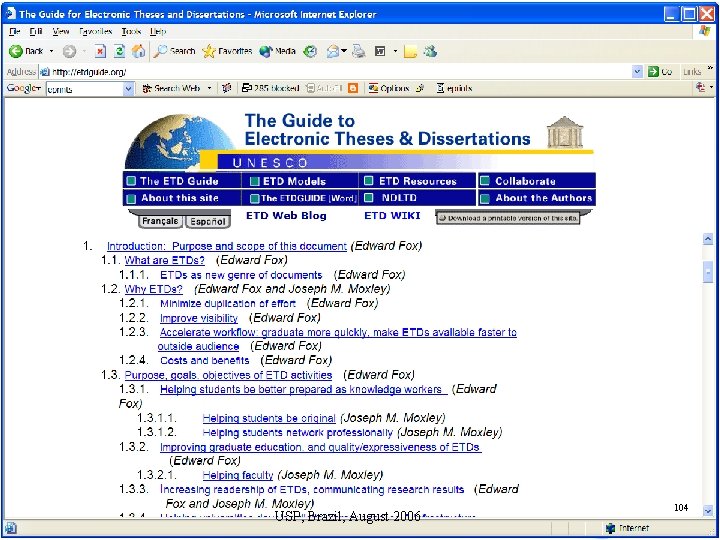The width and height of the screenshot is (720, 540).
Task: Open the Favorites menu
Action: pyautogui.click(x=96, y=32)
